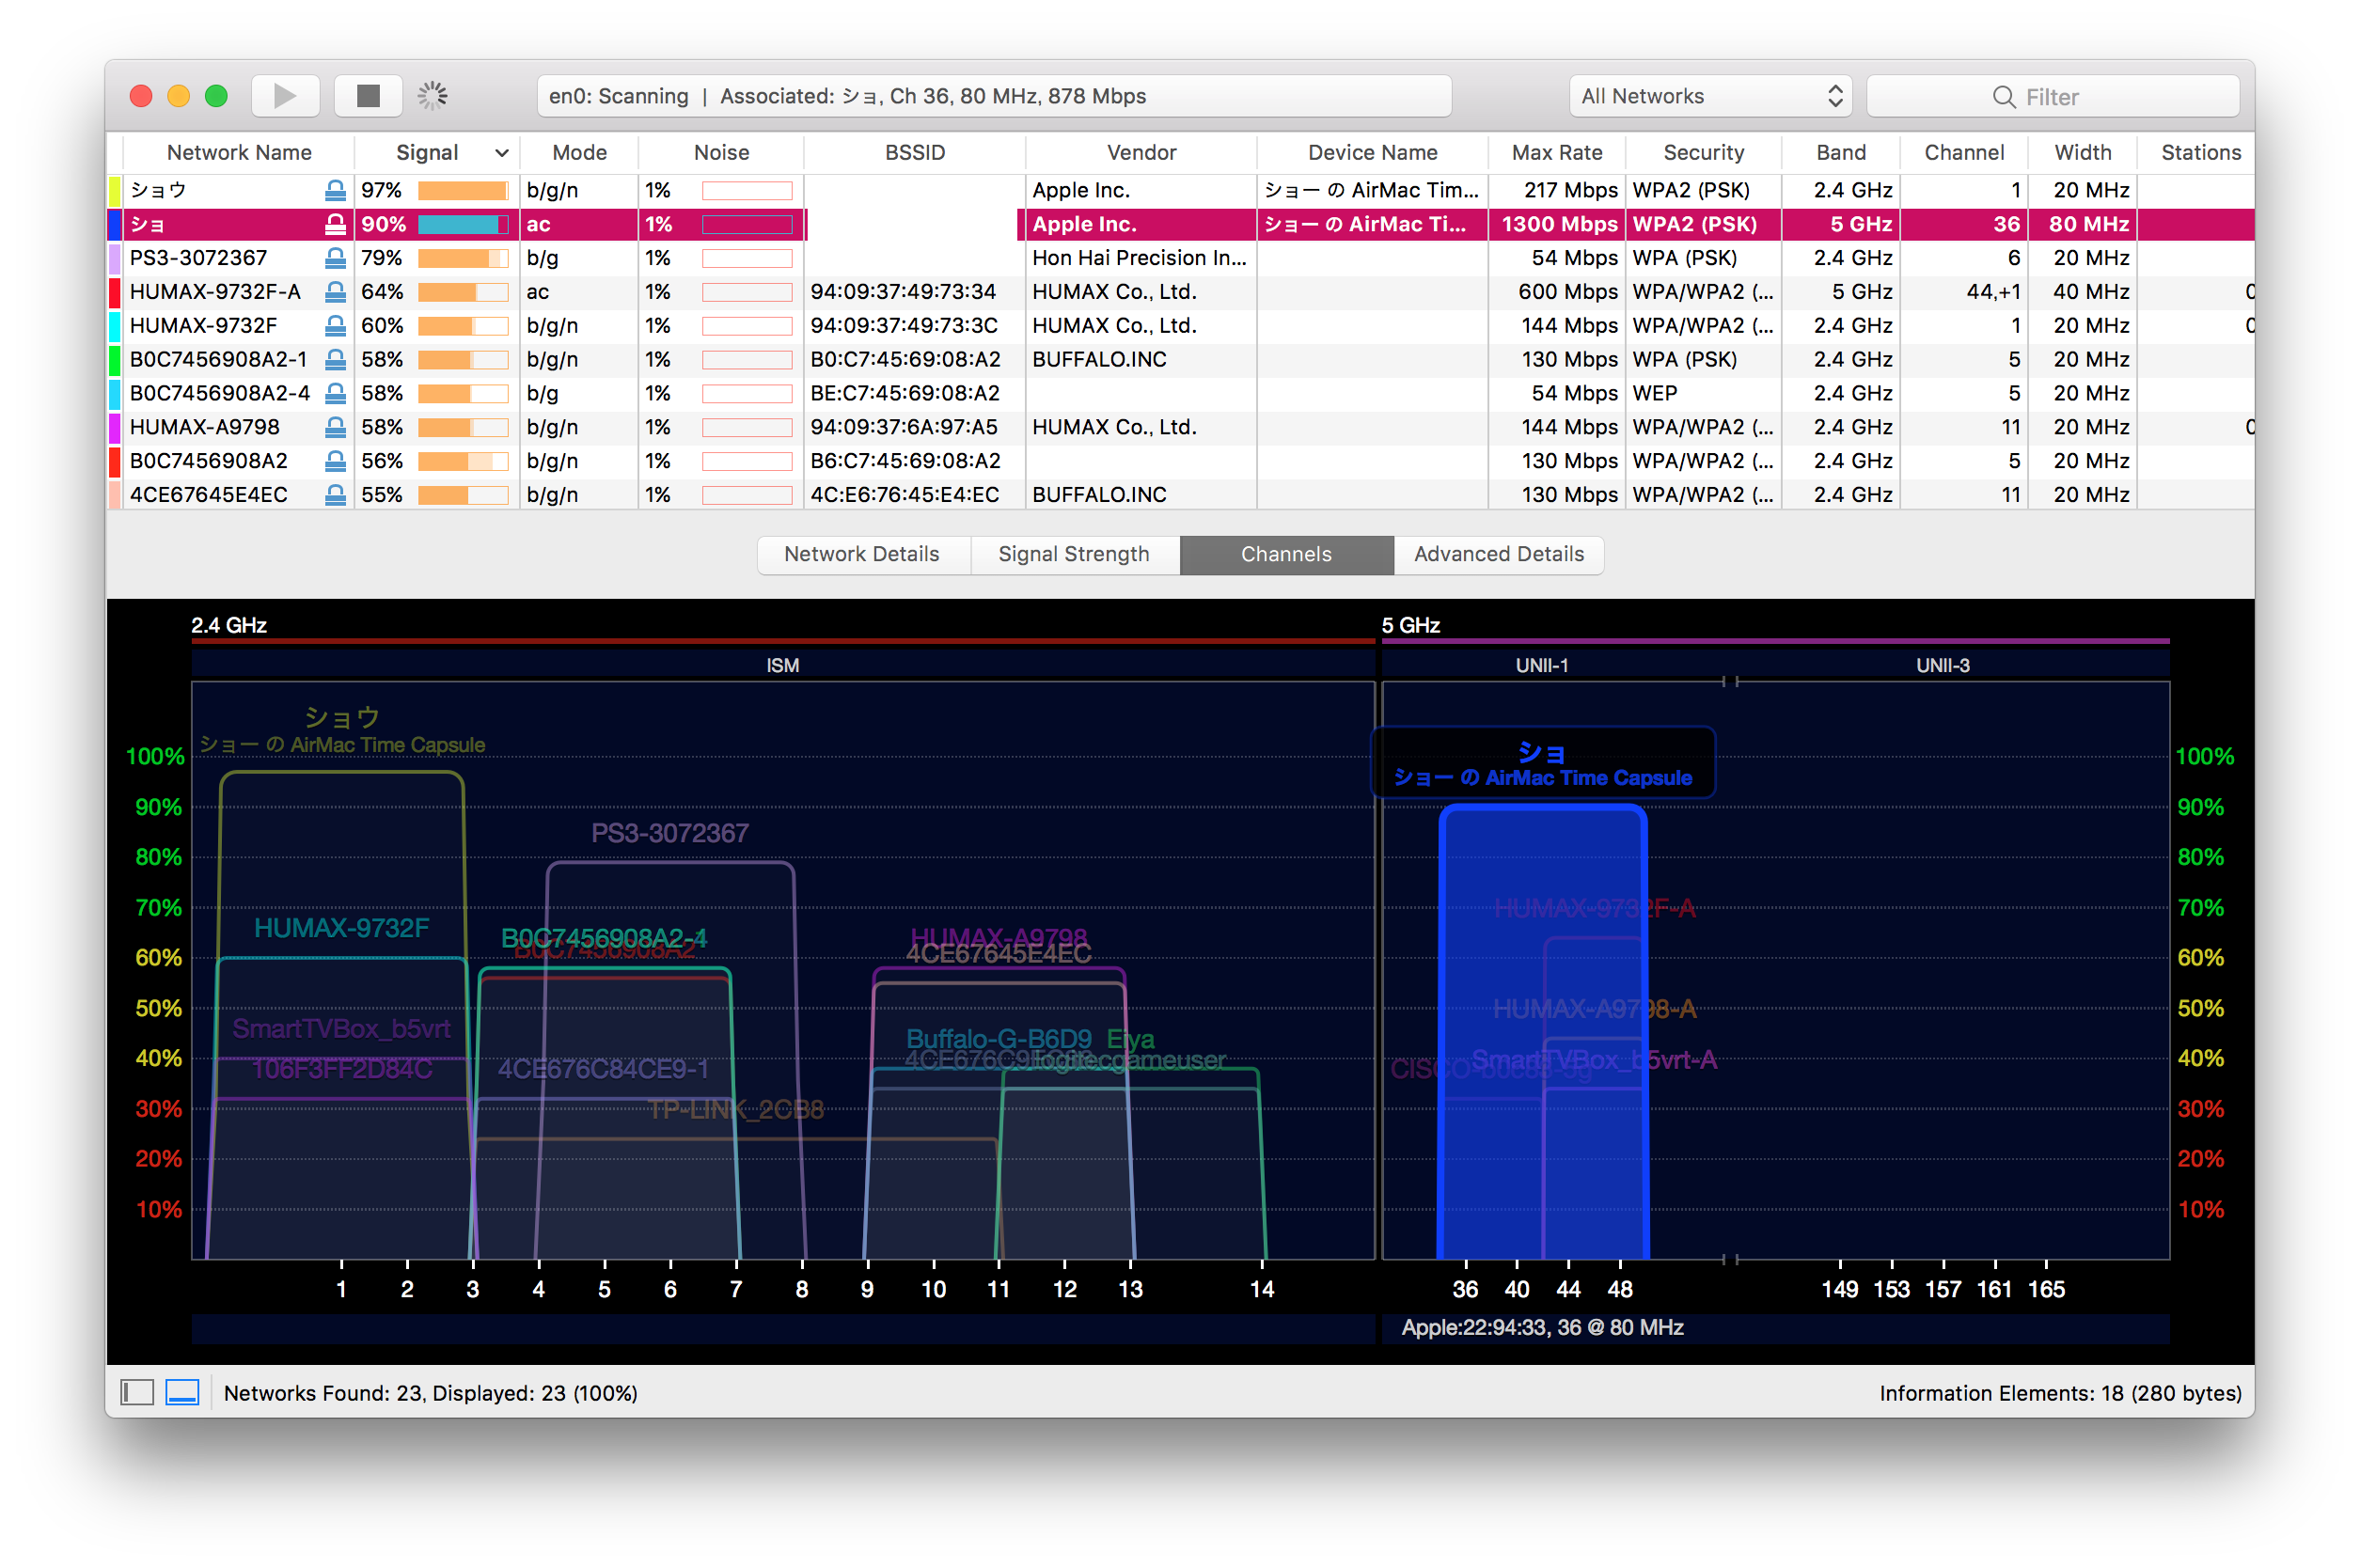Click lock icon for 4CE67645E4EC
This screenshot has height=1568, width=2360.
click(x=336, y=495)
